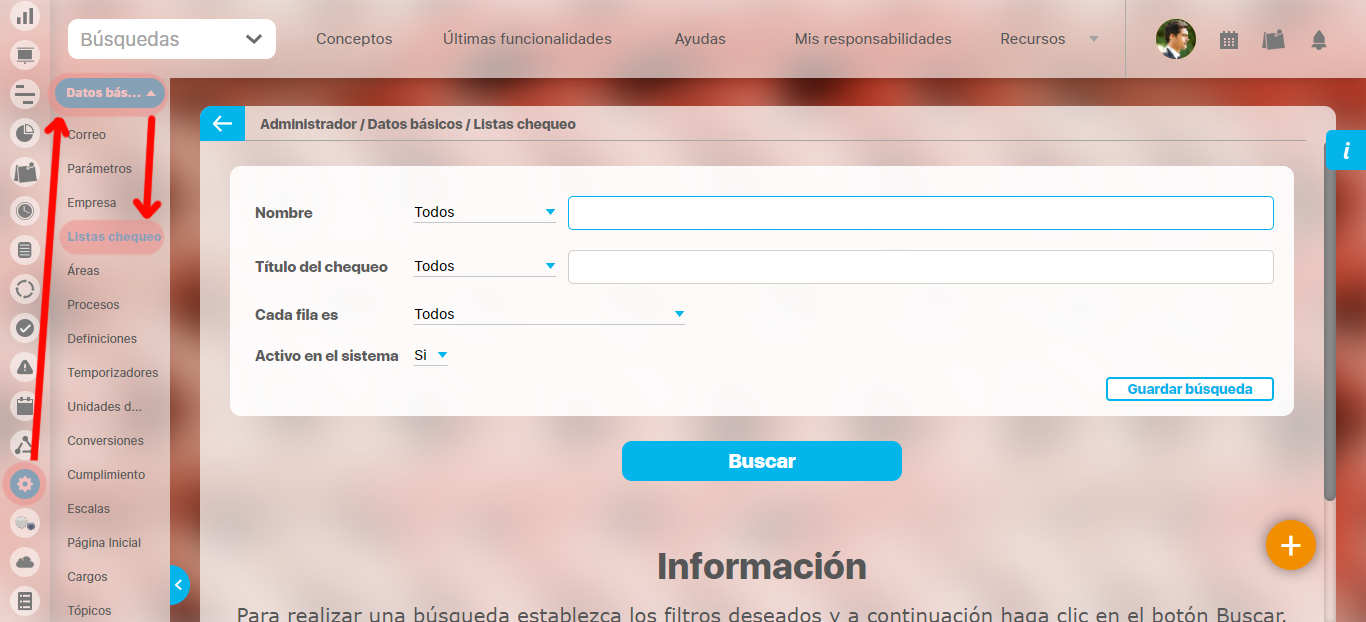This screenshot has width=1366, height=622.
Task: Select Áreas in the side menu
Action: pos(83,271)
